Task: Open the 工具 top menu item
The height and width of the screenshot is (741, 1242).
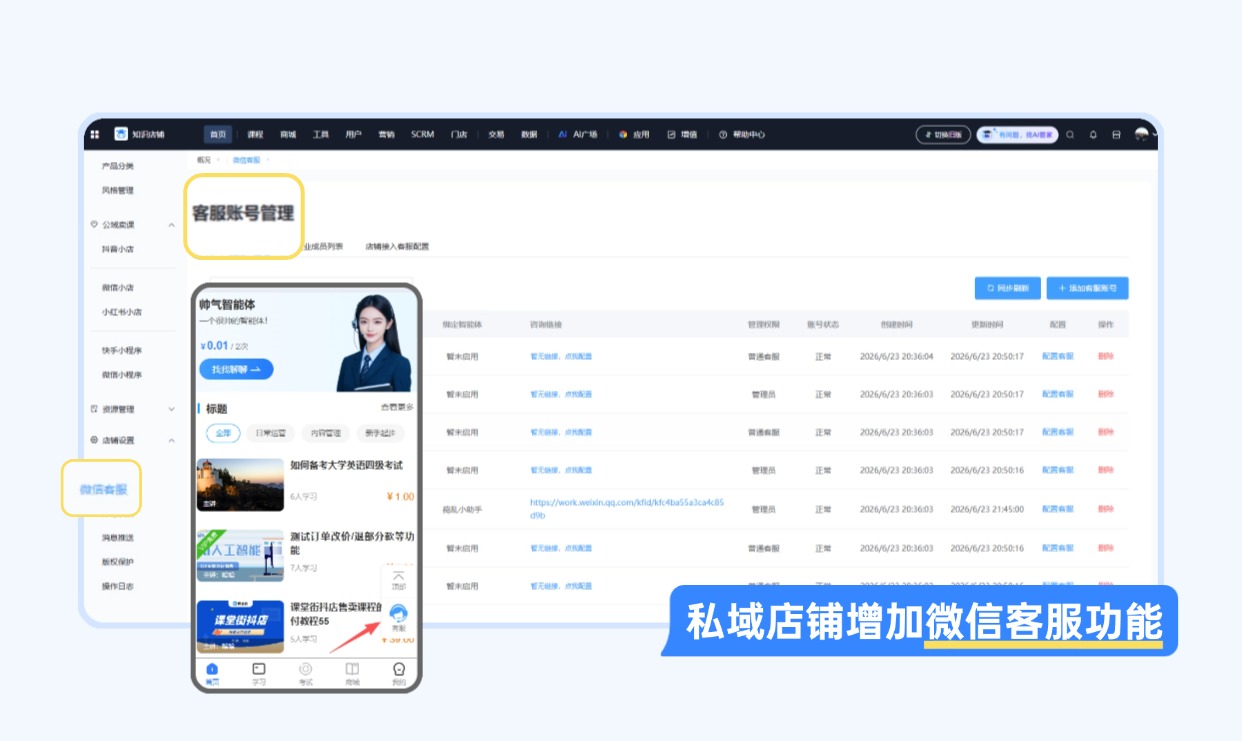Action: pos(321,134)
